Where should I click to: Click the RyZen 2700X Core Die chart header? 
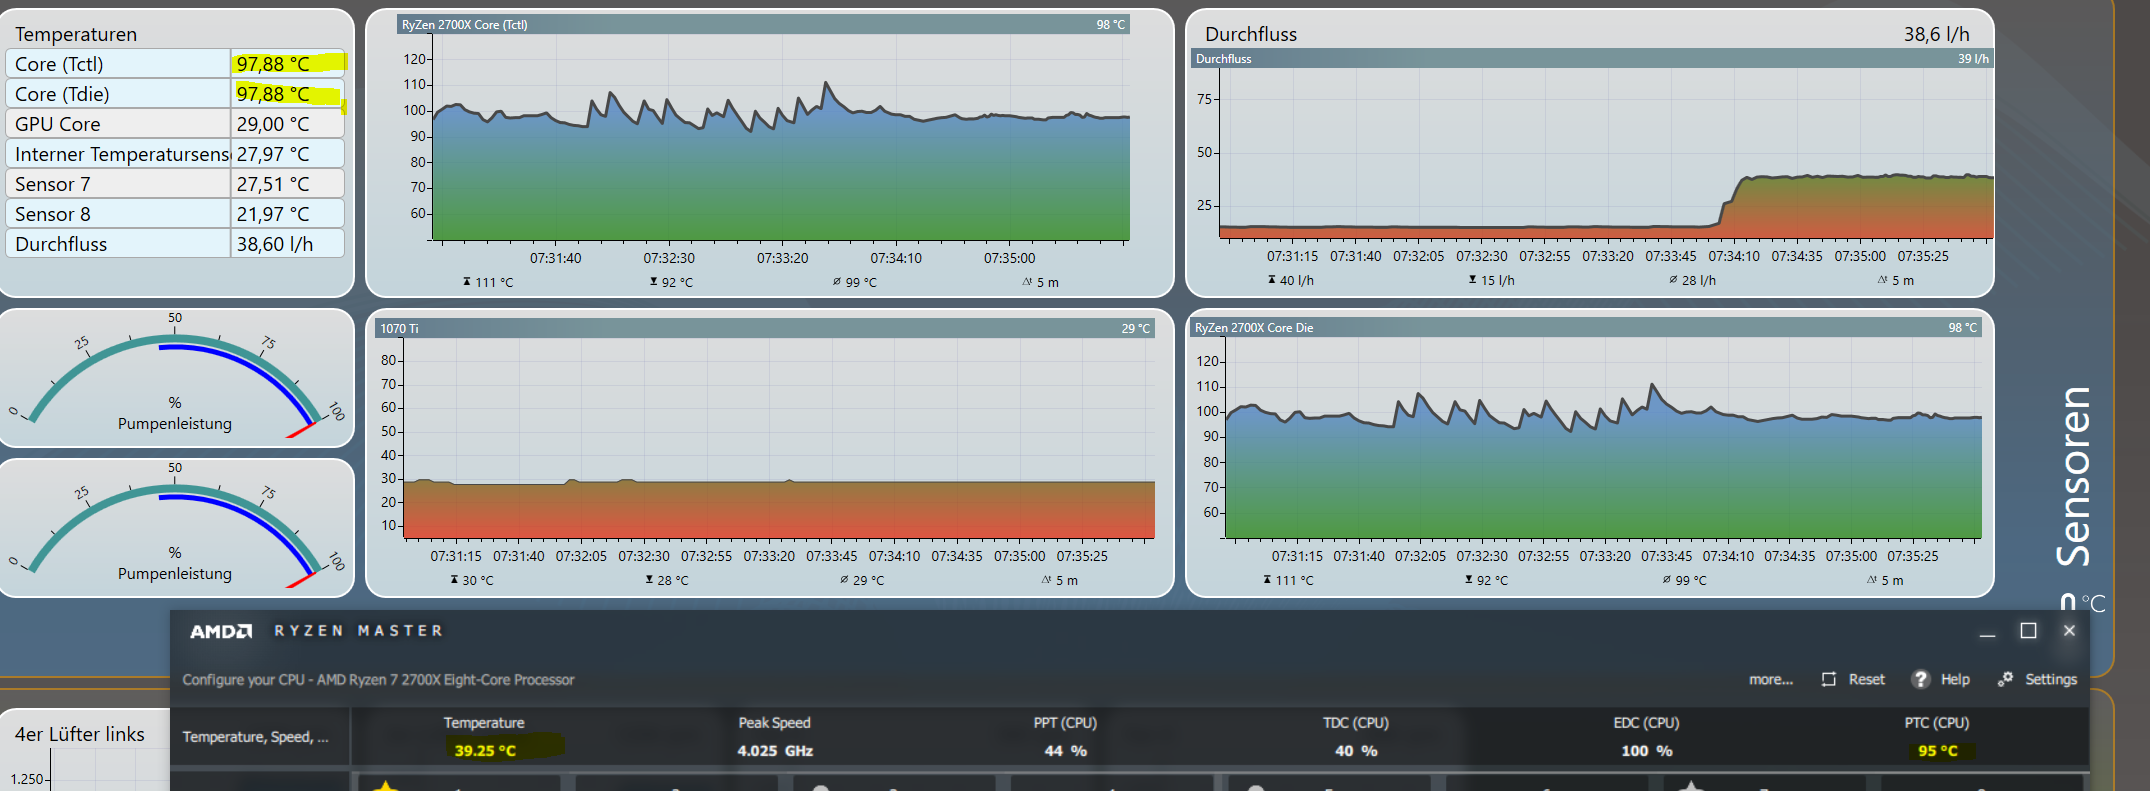click(1585, 327)
